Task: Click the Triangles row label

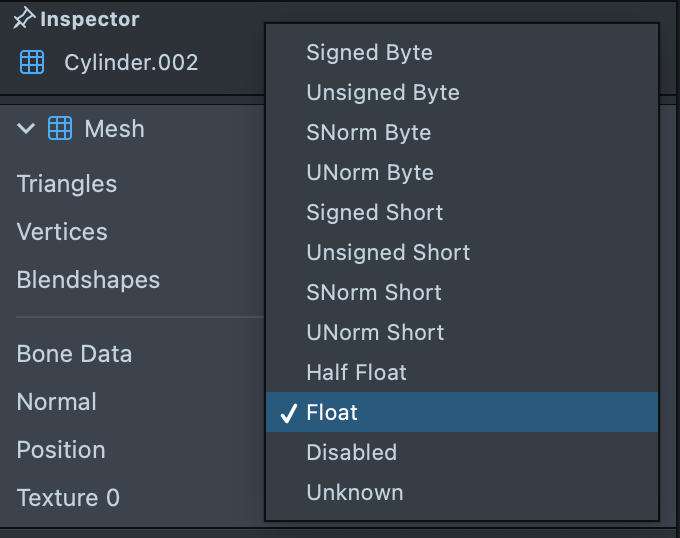Action: click(67, 184)
